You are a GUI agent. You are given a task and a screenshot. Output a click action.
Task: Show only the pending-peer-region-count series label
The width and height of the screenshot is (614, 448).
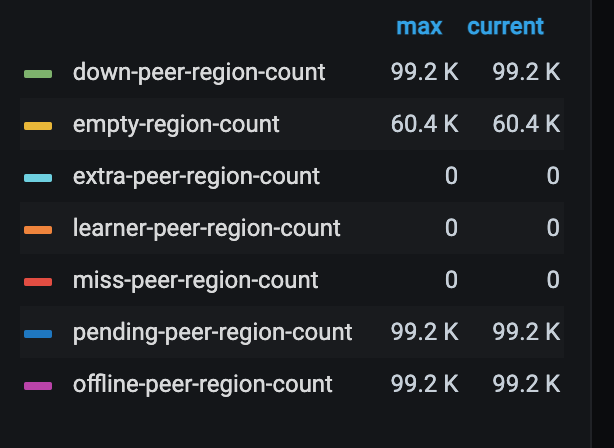point(212,333)
